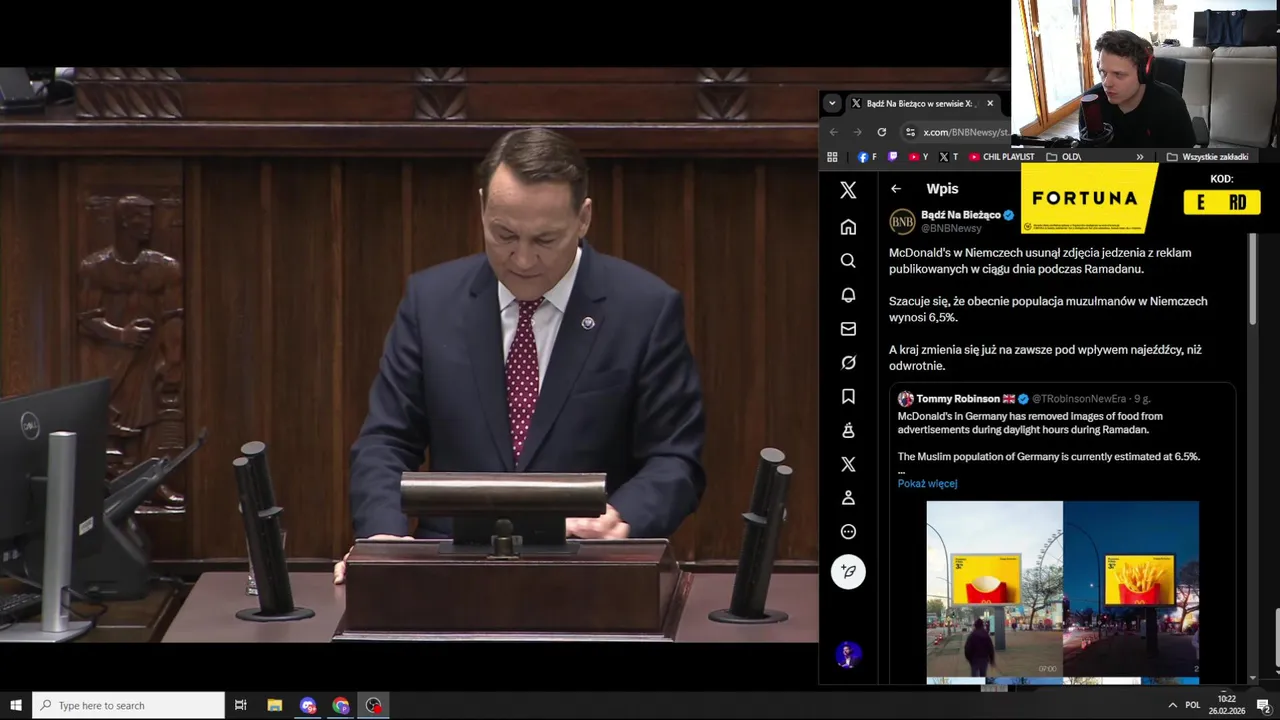Reload the page with refresh icon
1280x720 pixels.
(881, 132)
